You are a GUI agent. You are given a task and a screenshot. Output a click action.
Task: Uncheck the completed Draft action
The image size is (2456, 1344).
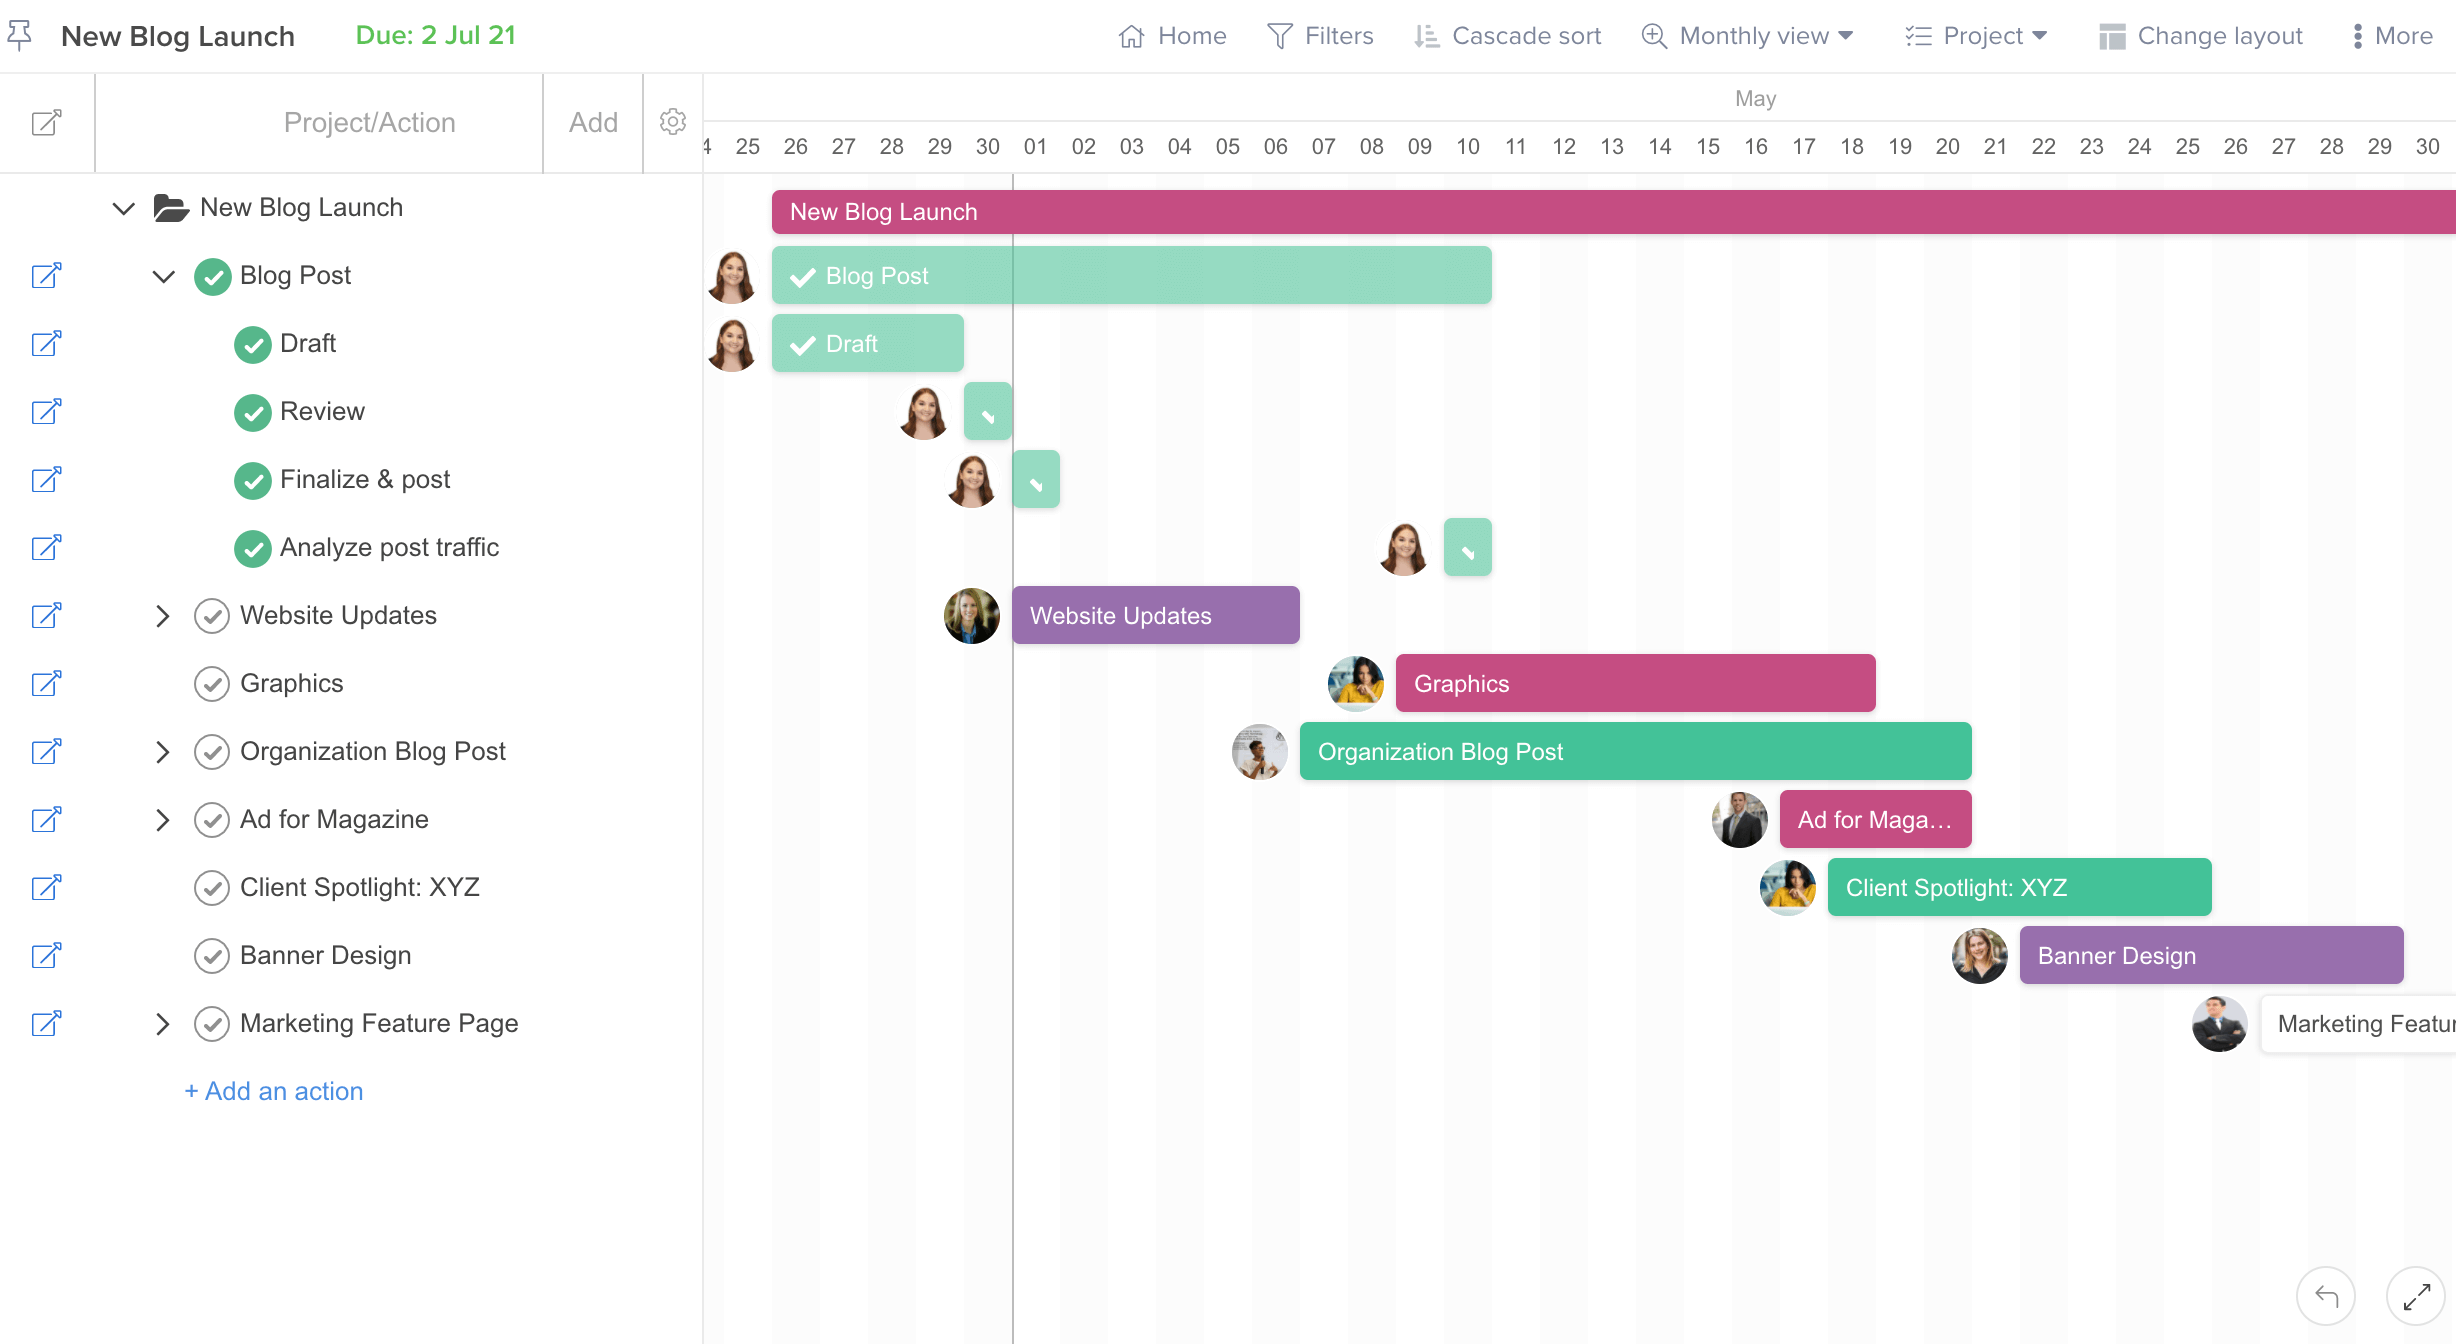pyautogui.click(x=253, y=344)
